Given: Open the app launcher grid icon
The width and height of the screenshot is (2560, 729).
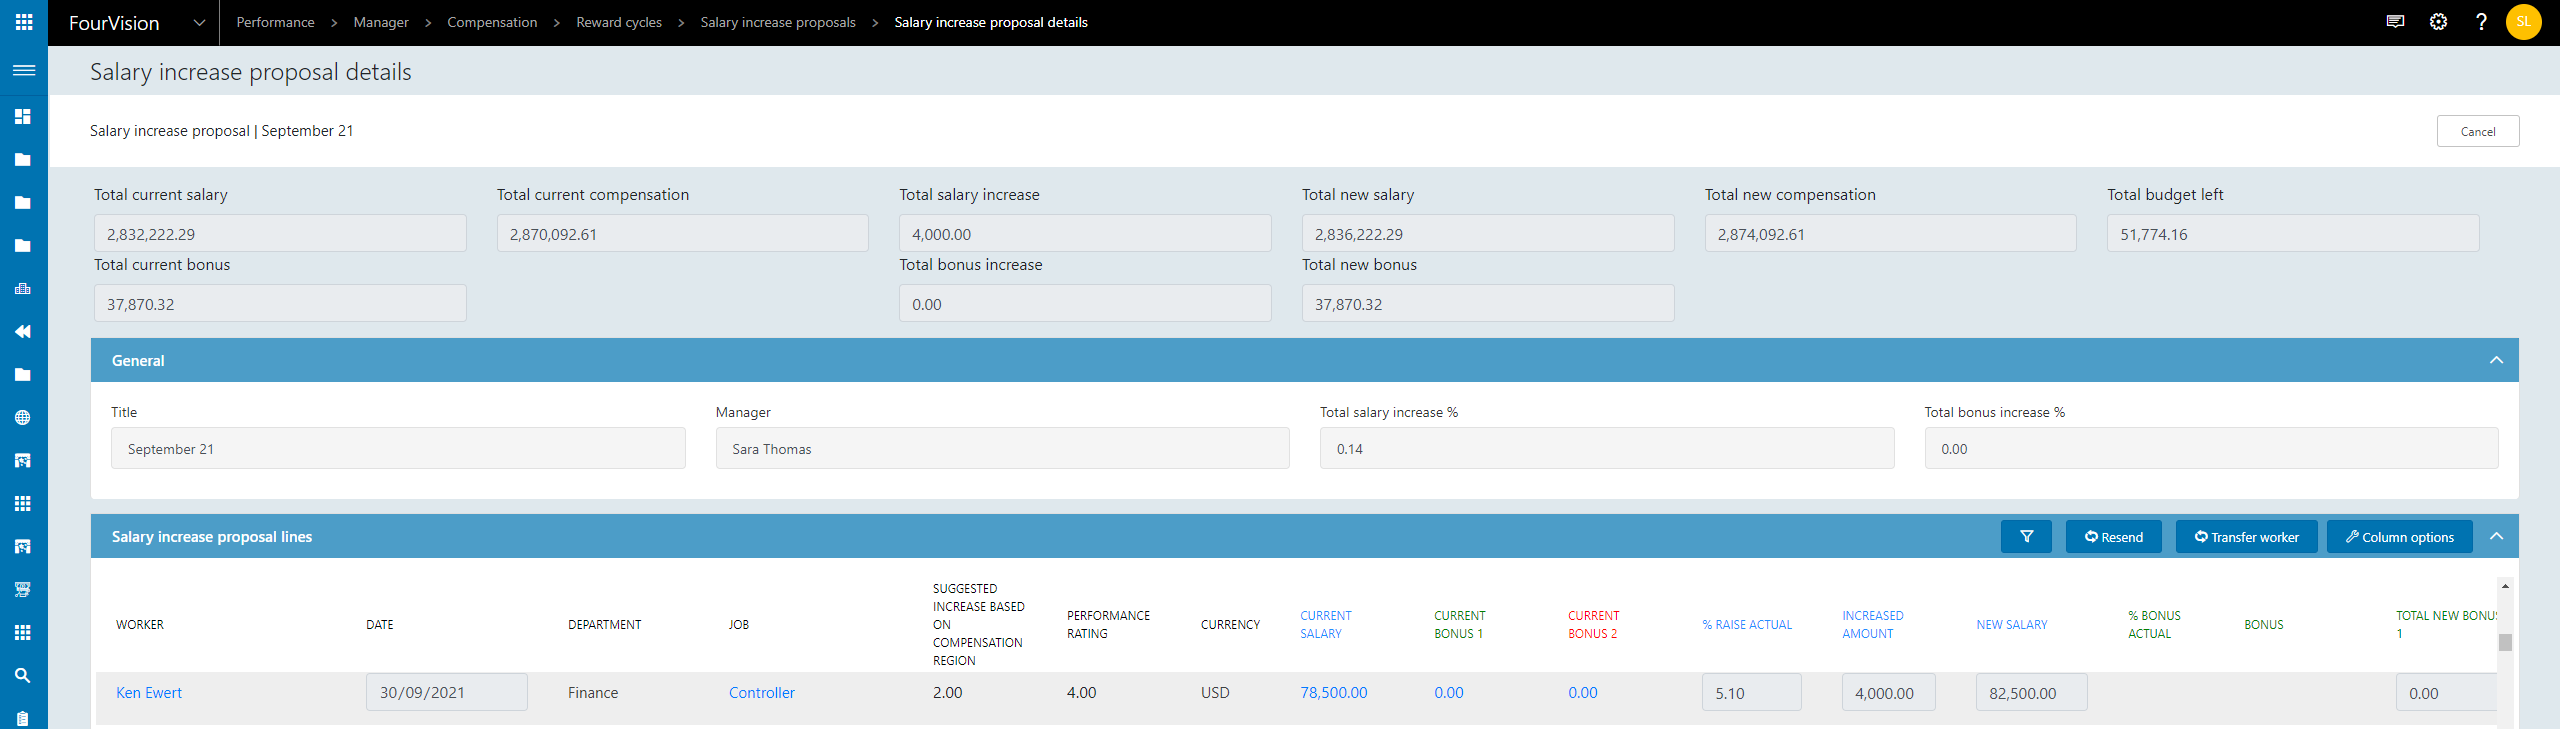Looking at the screenshot, I should click(24, 22).
